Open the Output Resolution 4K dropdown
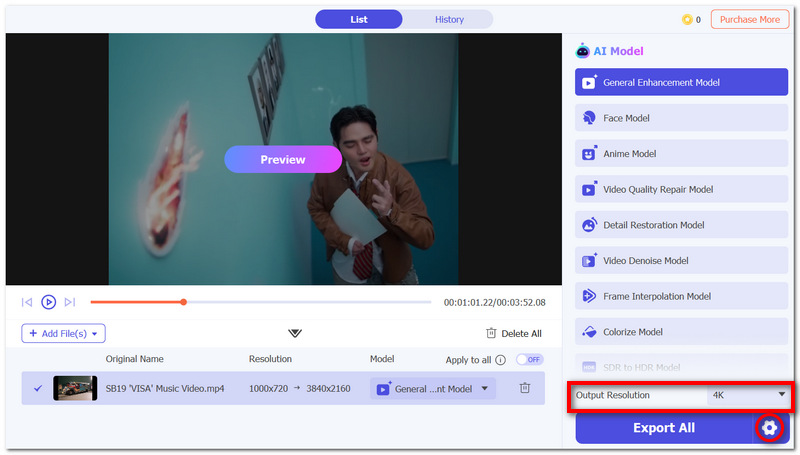The width and height of the screenshot is (800, 455). coord(748,395)
